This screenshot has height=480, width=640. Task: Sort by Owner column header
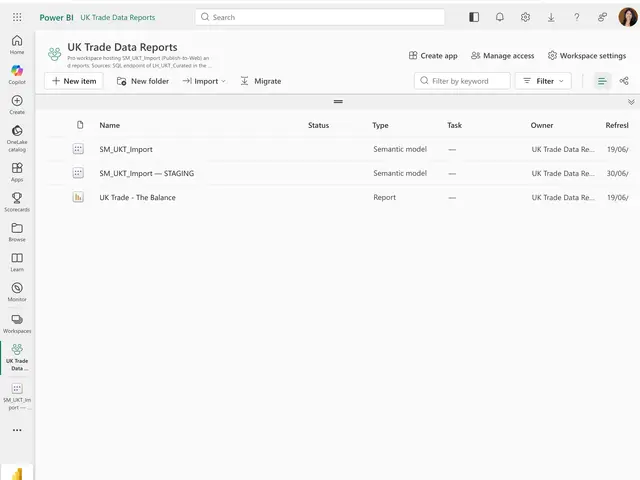click(x=542, y=125)
